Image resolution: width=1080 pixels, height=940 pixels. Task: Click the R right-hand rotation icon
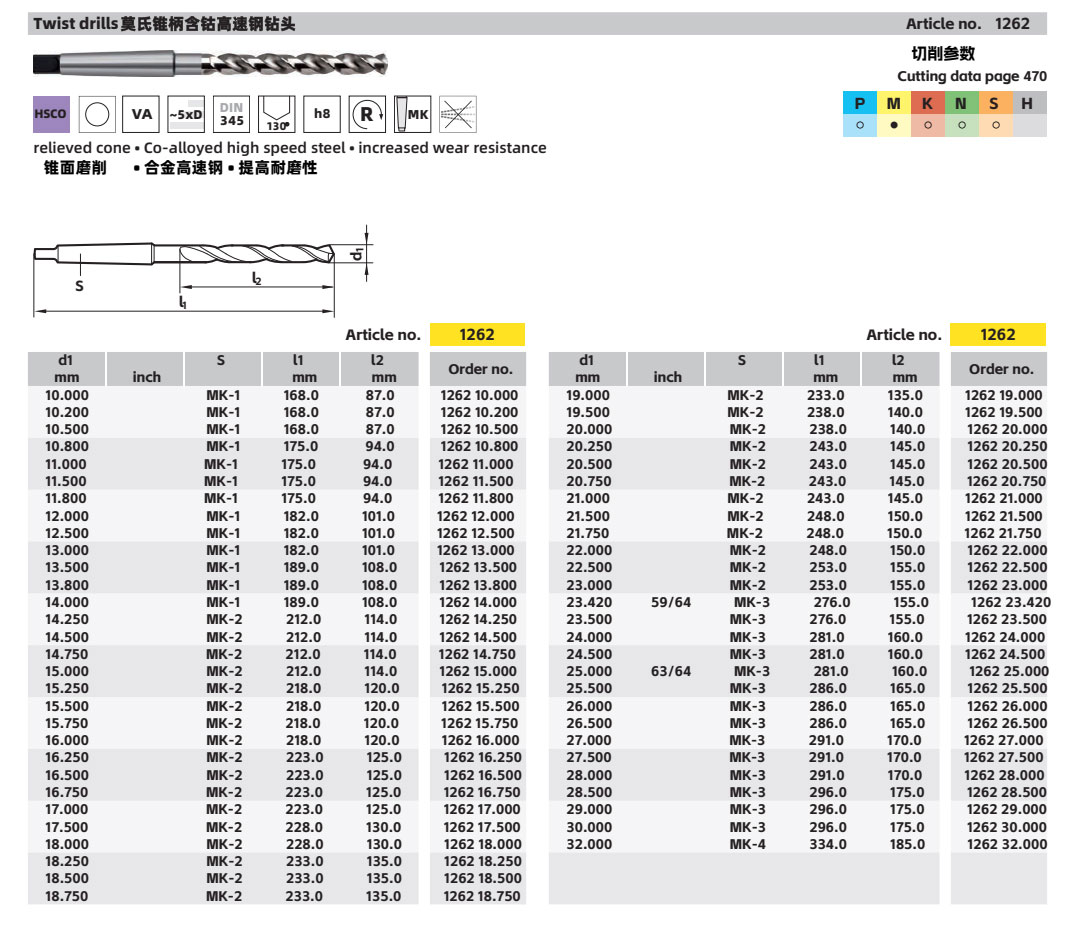367,114
